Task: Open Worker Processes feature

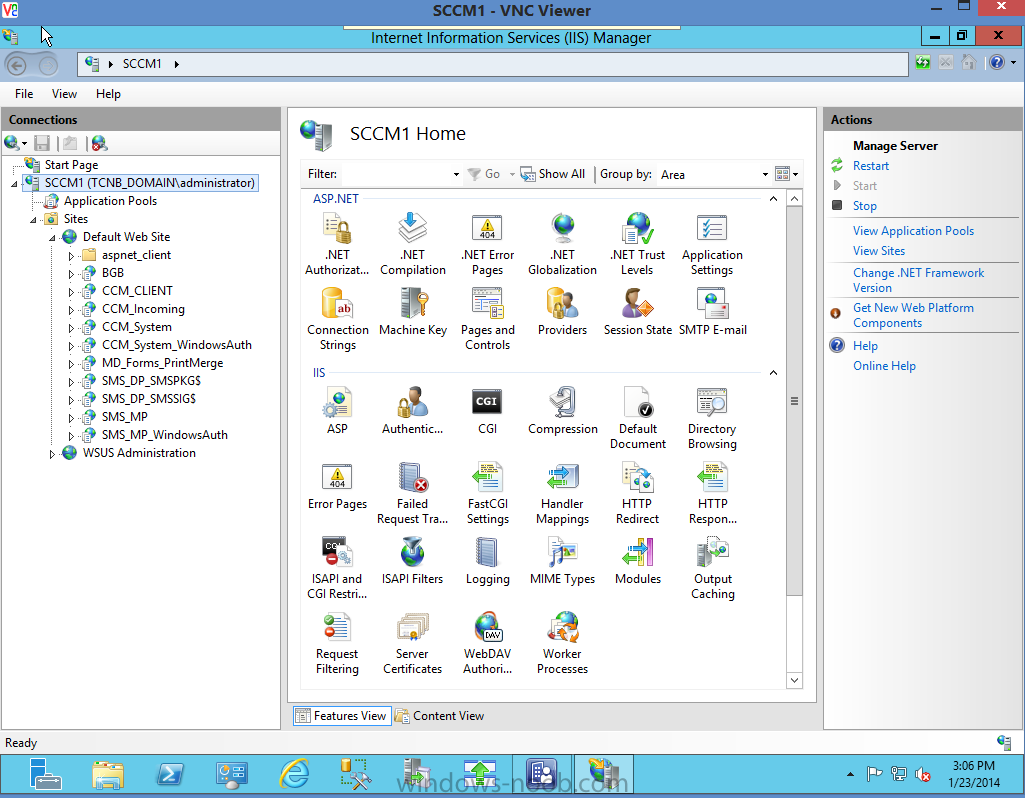Action: pos(562,644)
